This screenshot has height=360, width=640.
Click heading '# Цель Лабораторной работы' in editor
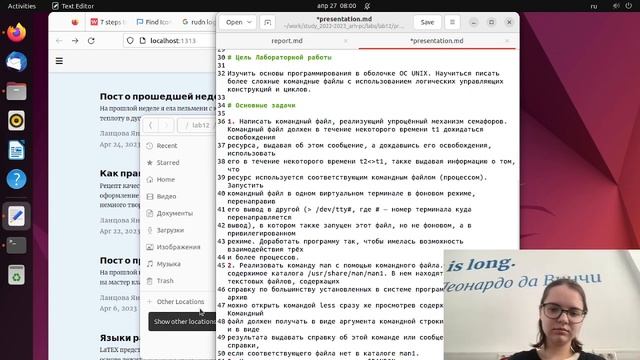point(280,58)
